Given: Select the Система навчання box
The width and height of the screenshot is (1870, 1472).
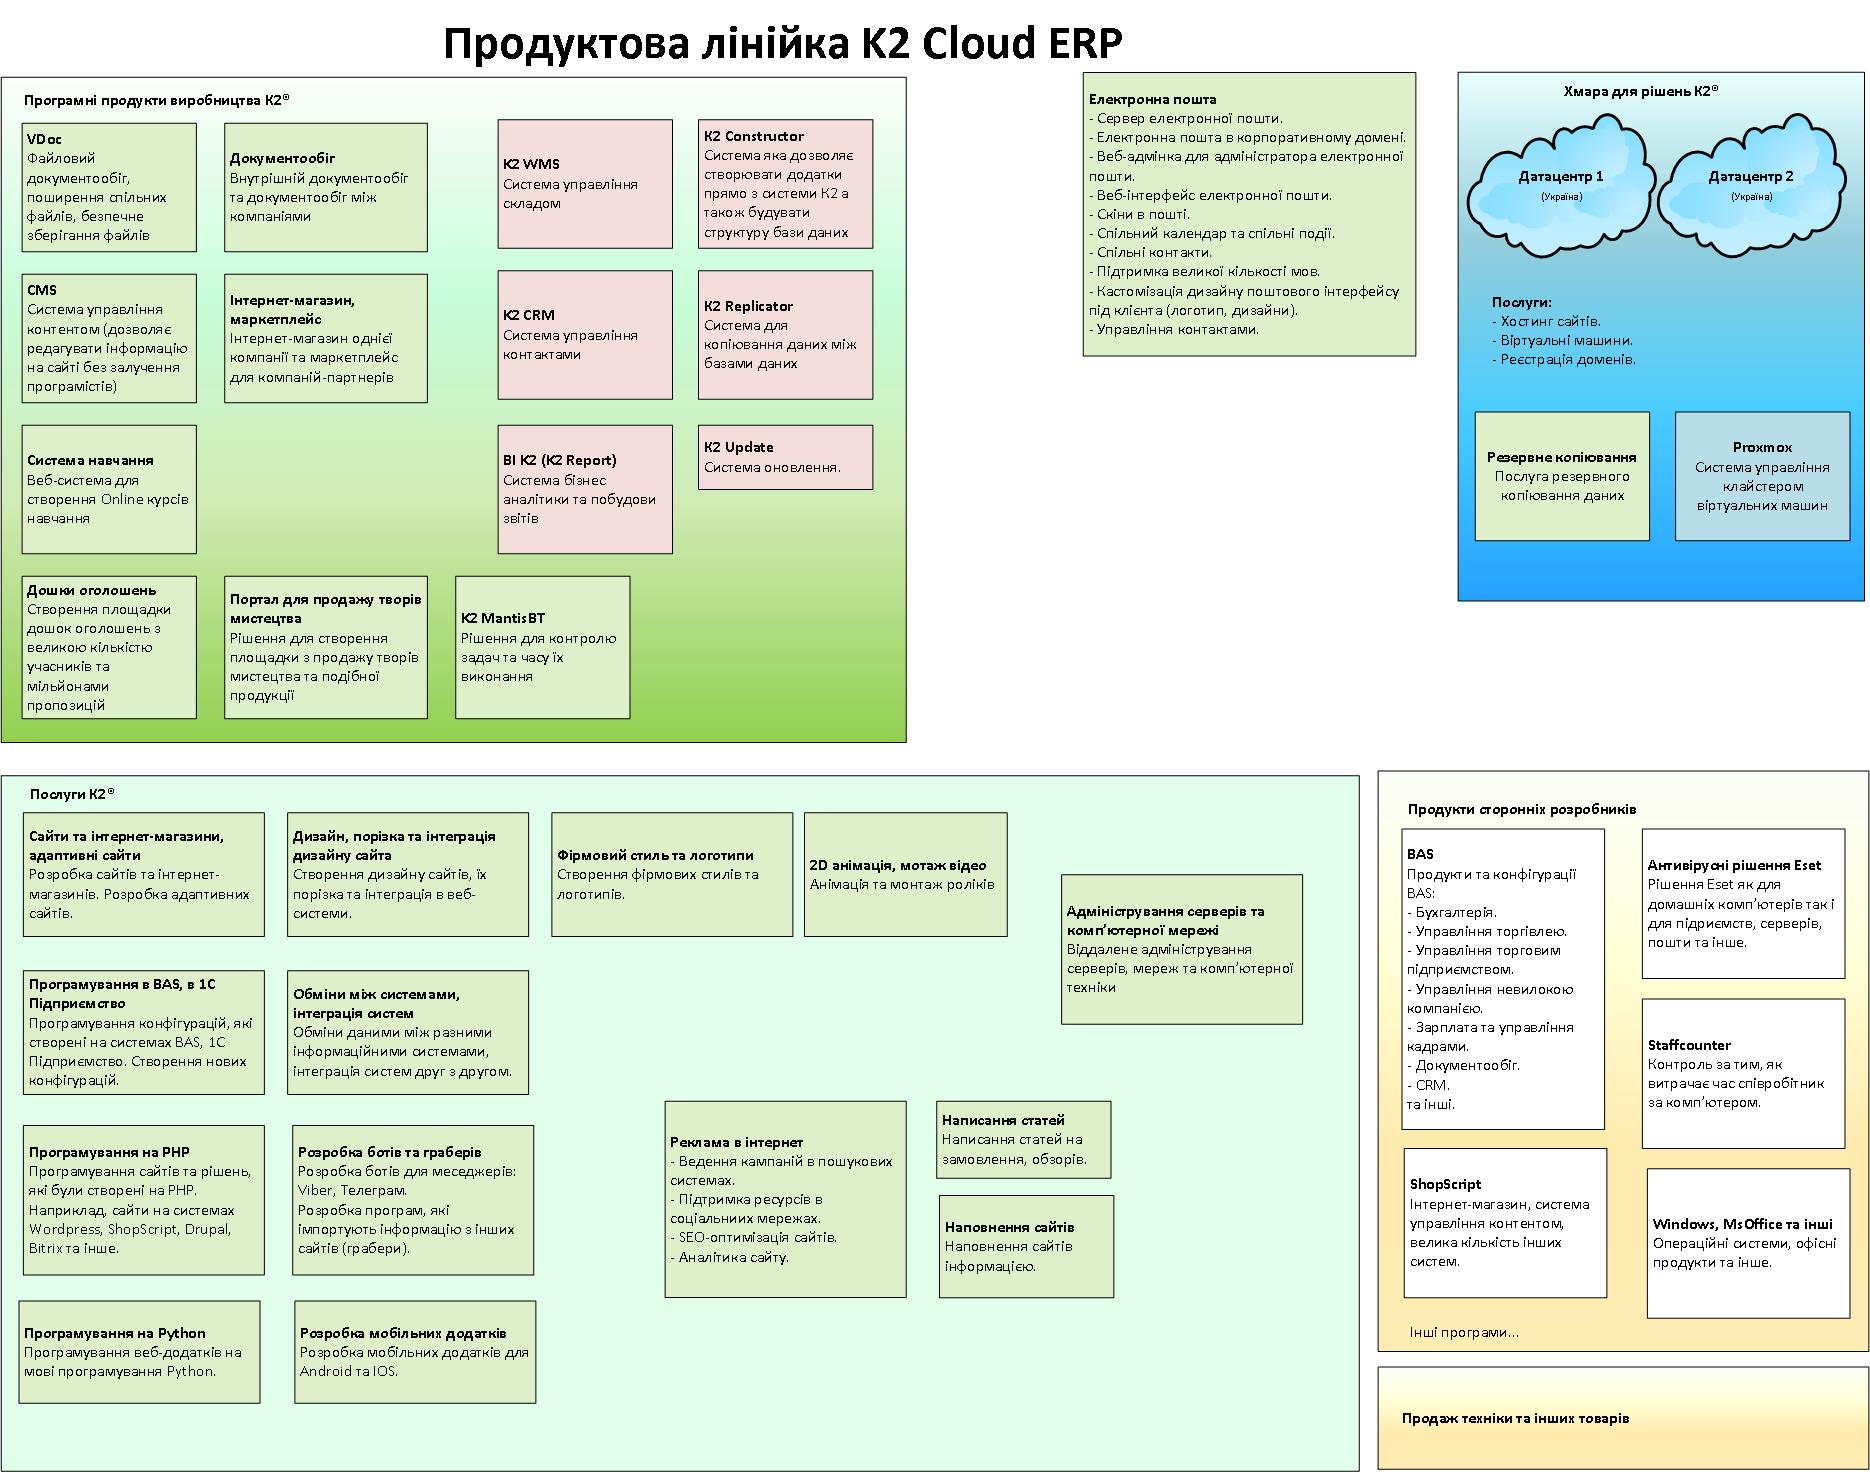Looking at the screenshot, I should click(x=109, y=489).
